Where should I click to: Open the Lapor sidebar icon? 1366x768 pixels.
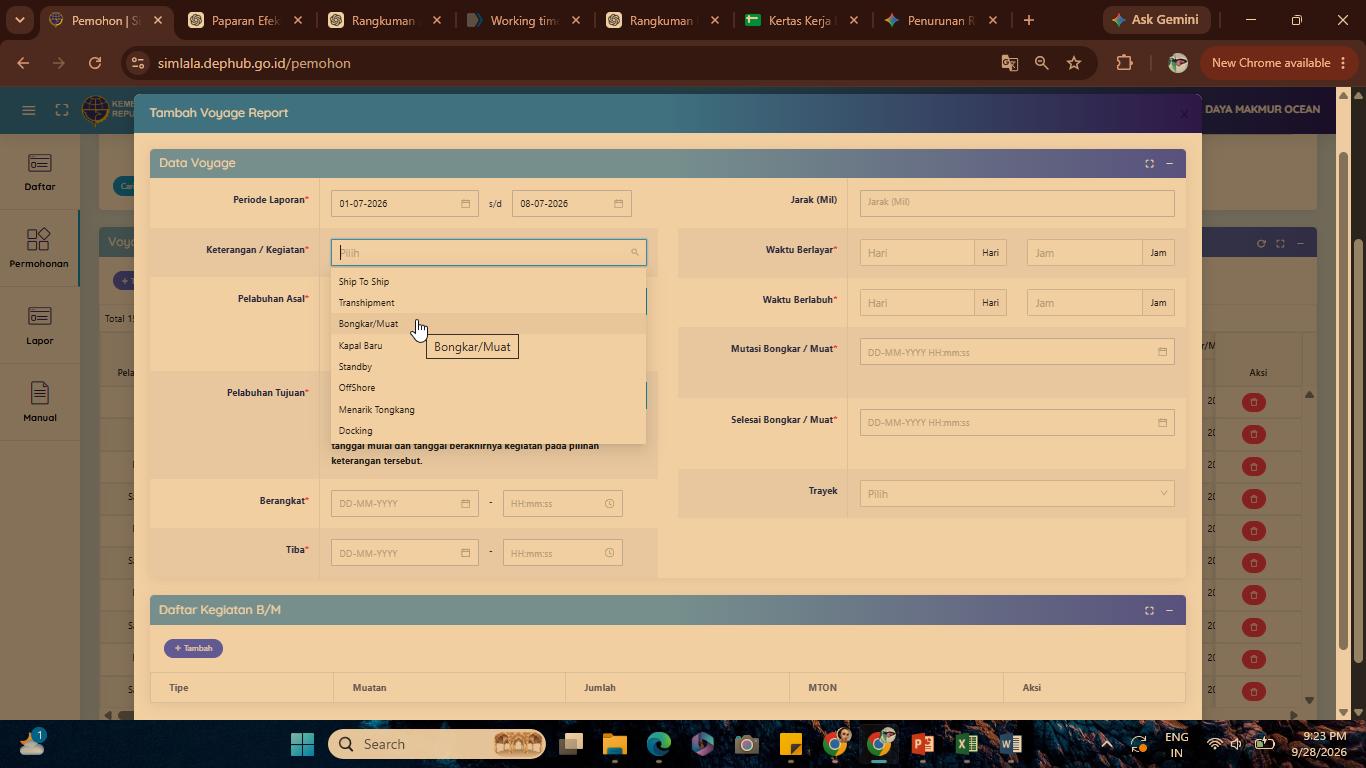[x=39, y=326]
